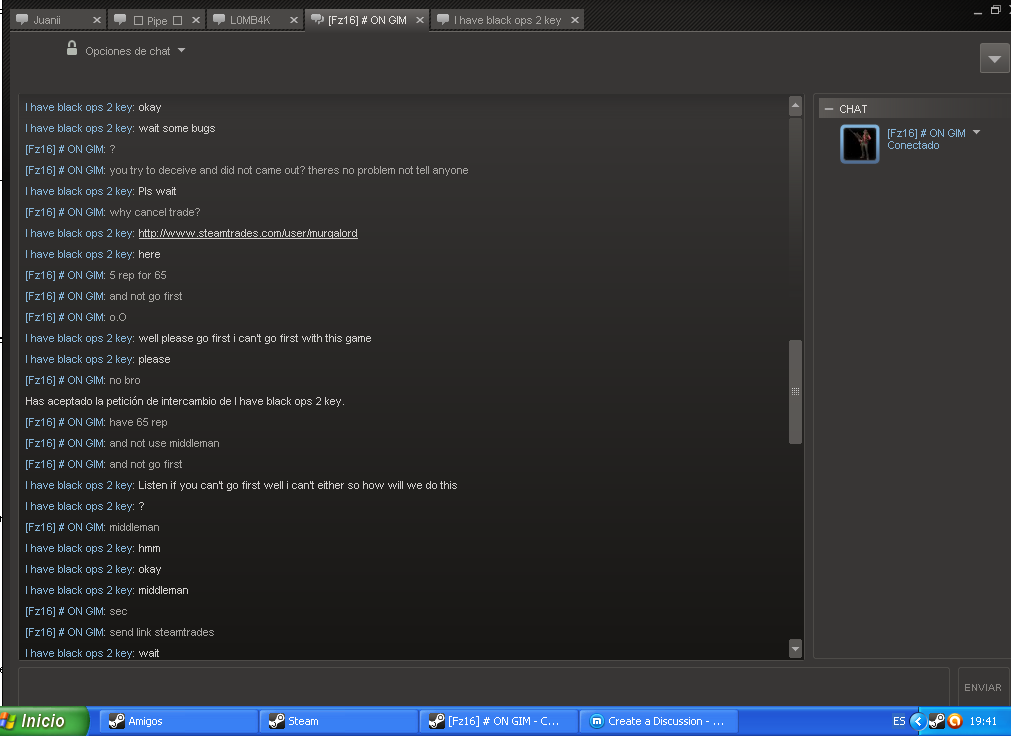Image resolution: width=1011 pixels, height=736 pixels.
Task: Click message 'why cancel trade?'
Action: [155, 212]
